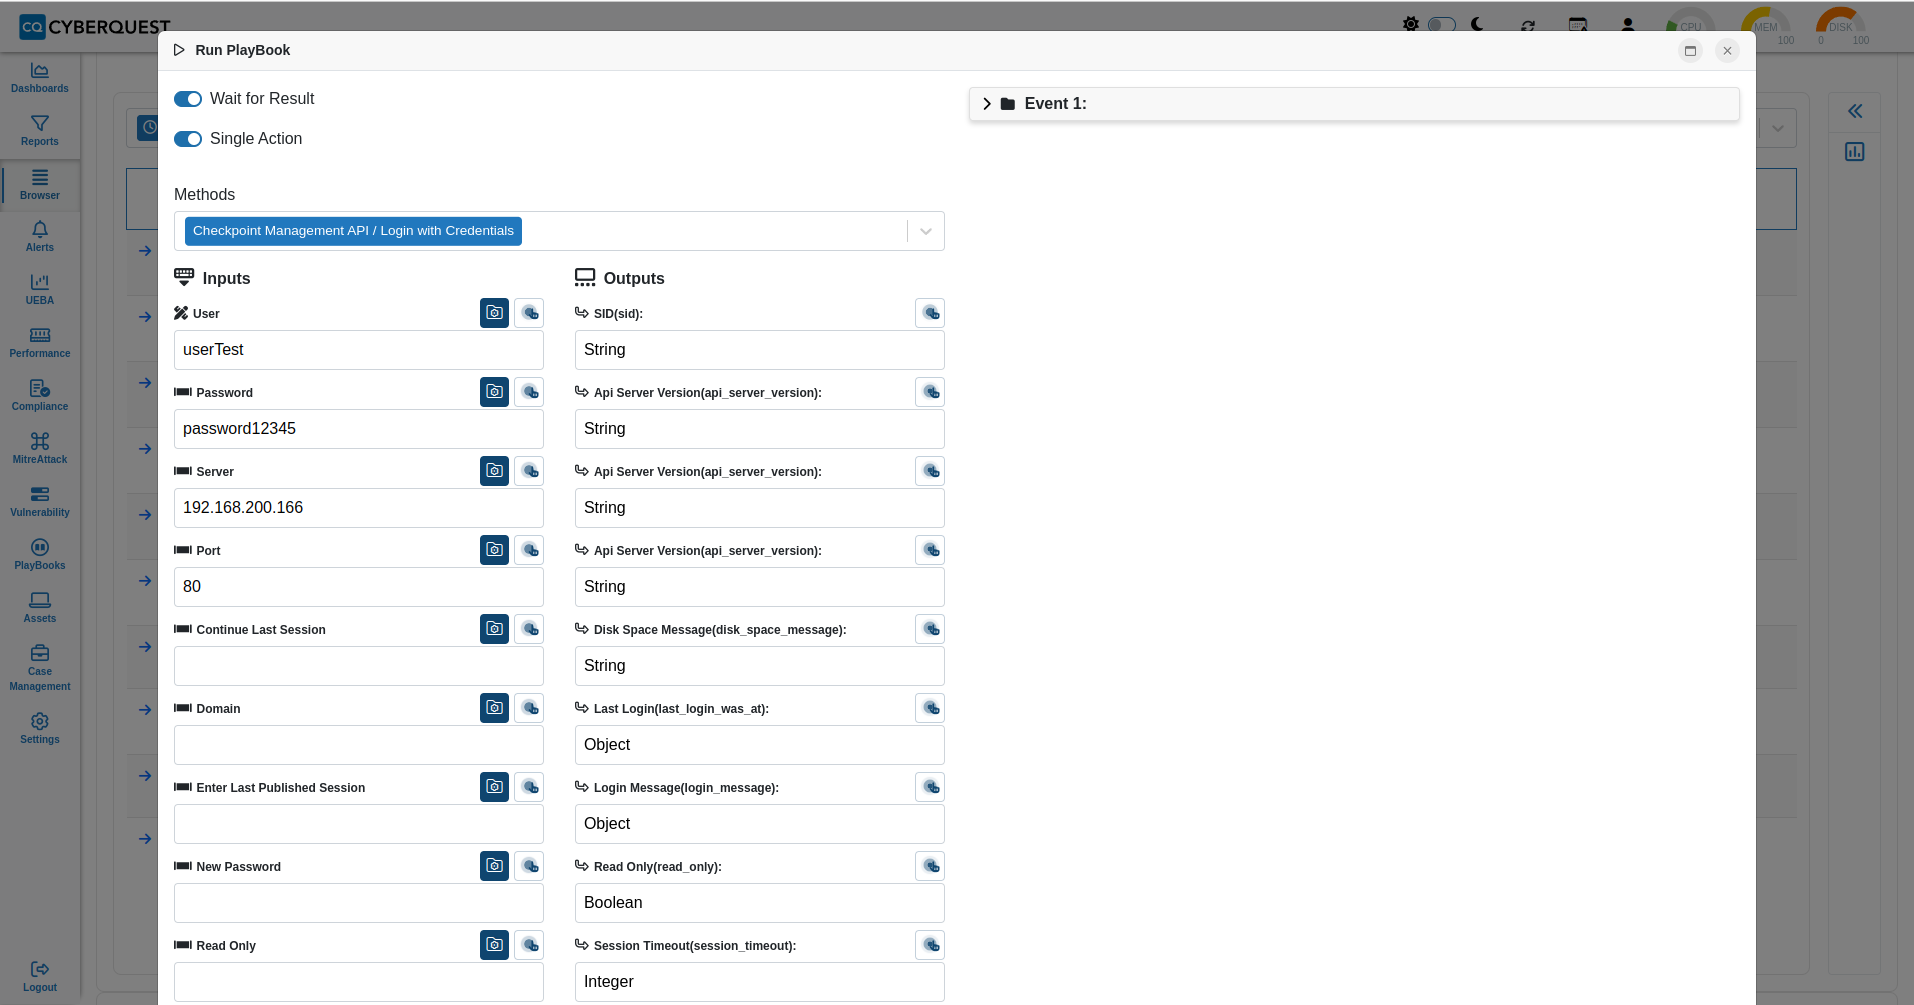Image resolution: width=1914 pixels, height=1005 pixels.
Task: Open MitreAttack in the sidebar
Action: click(x=40, y=449)
